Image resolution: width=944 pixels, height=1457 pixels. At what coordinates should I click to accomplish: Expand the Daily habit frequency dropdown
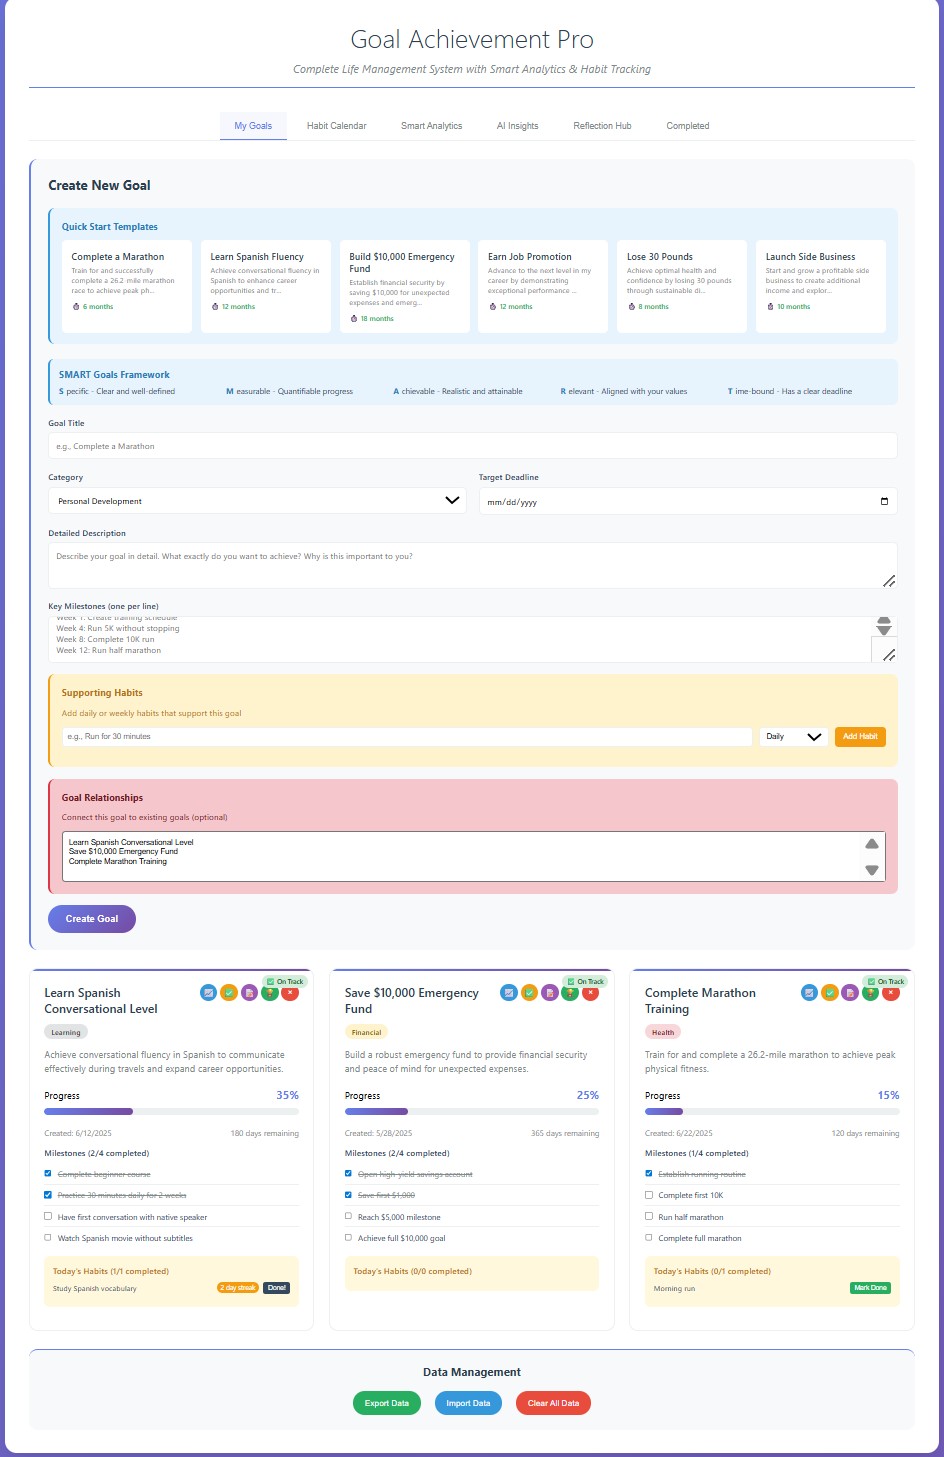[x=793, y=737]
